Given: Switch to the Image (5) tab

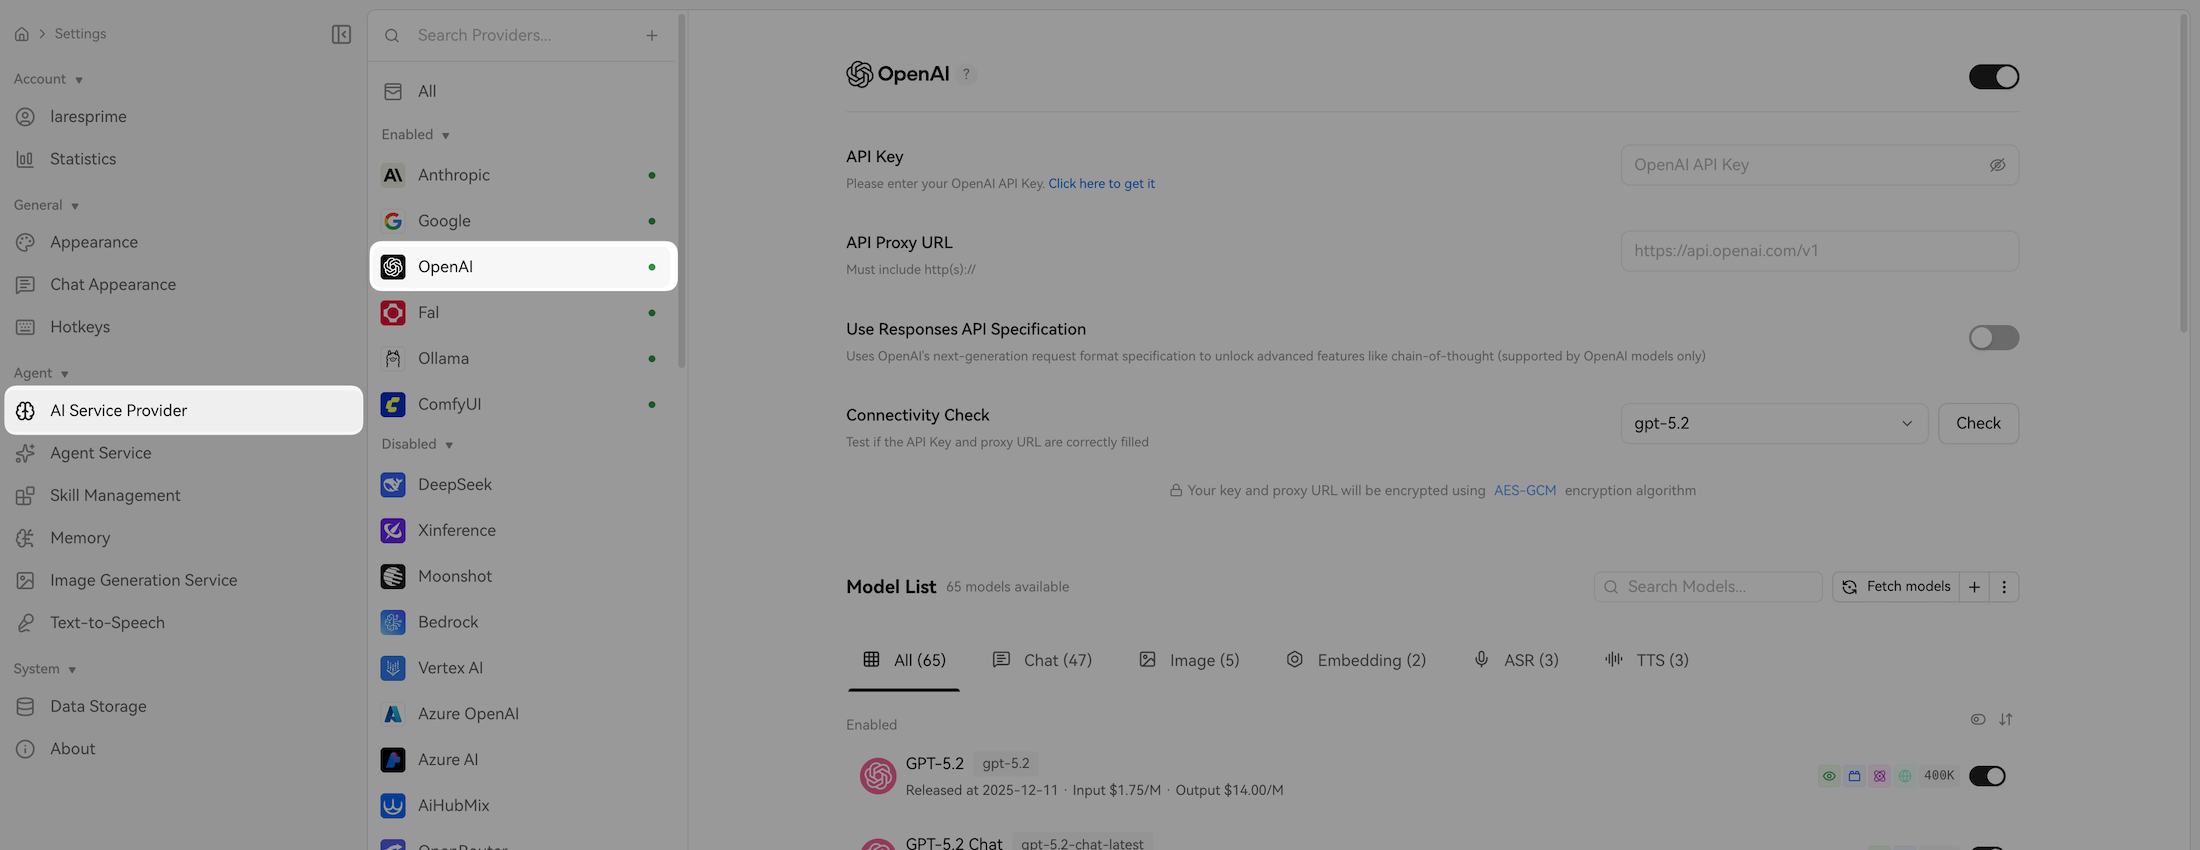Looking at the screenshot, I should pyautogui.click(x=1189, y=661).
